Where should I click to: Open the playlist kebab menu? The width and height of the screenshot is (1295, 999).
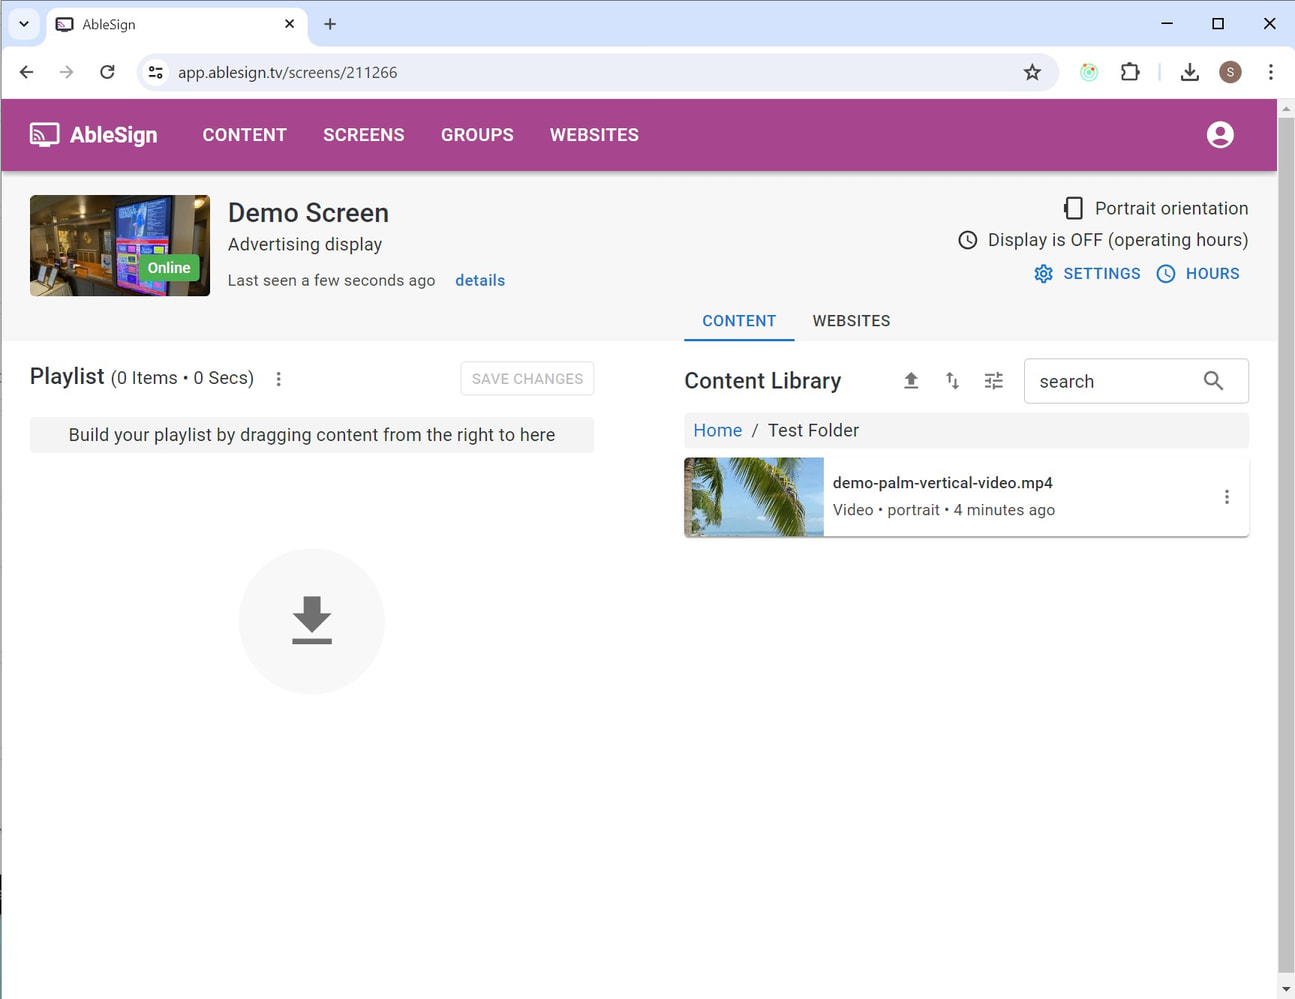coord(278,379)
